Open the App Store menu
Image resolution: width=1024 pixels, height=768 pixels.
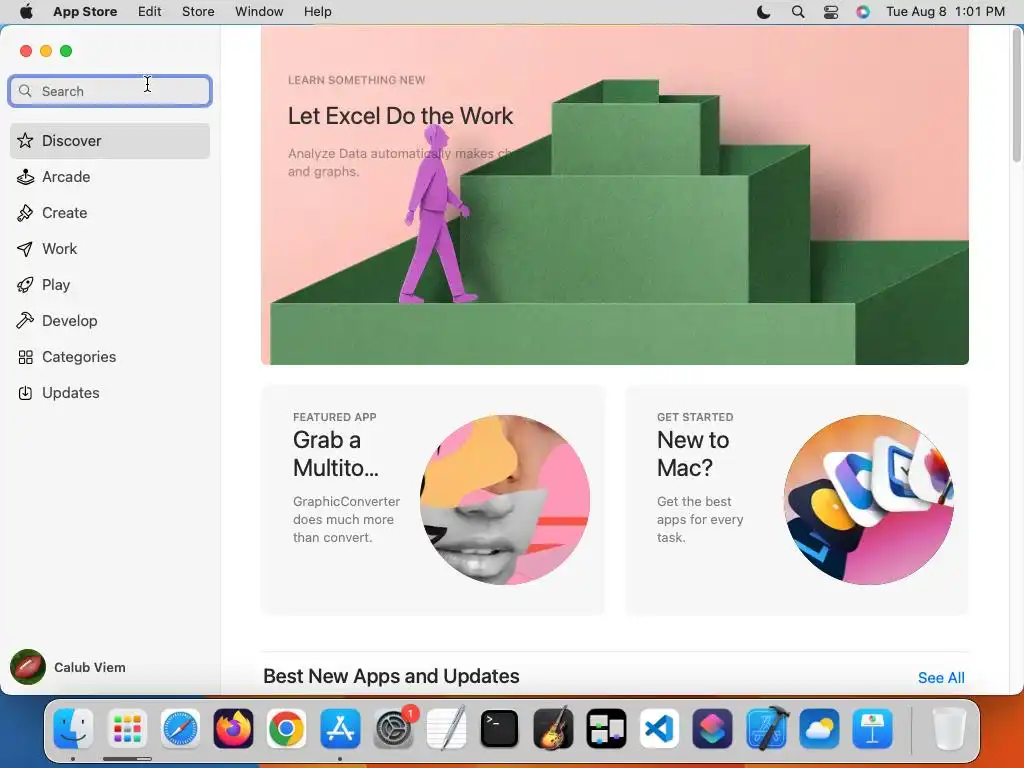[x=85, y=12]
